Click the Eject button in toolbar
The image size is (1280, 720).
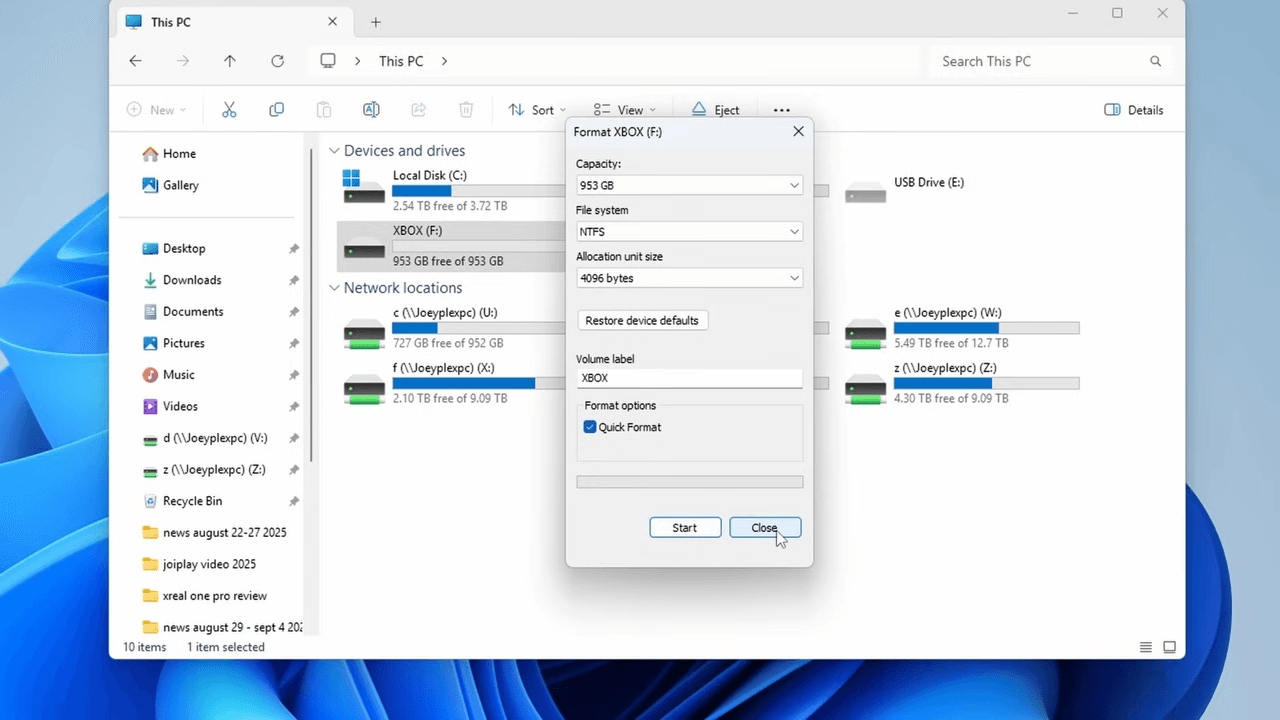(715, 110)
